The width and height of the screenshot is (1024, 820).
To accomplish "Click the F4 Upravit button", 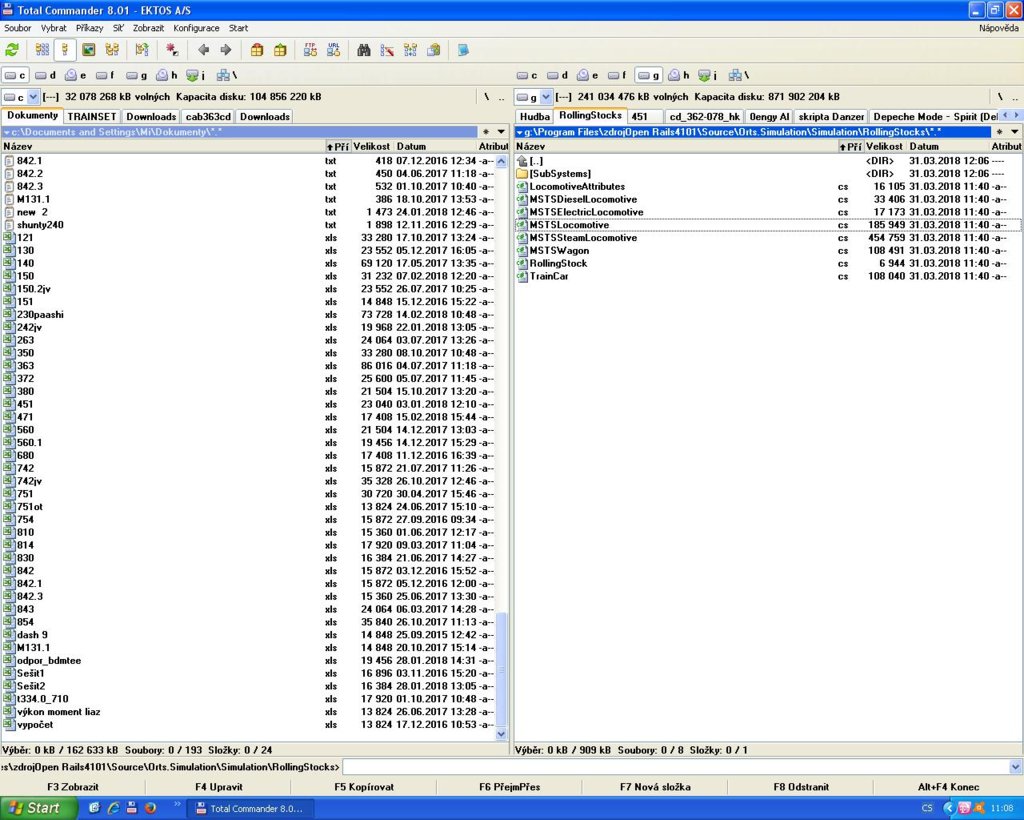I will (218, 787).
